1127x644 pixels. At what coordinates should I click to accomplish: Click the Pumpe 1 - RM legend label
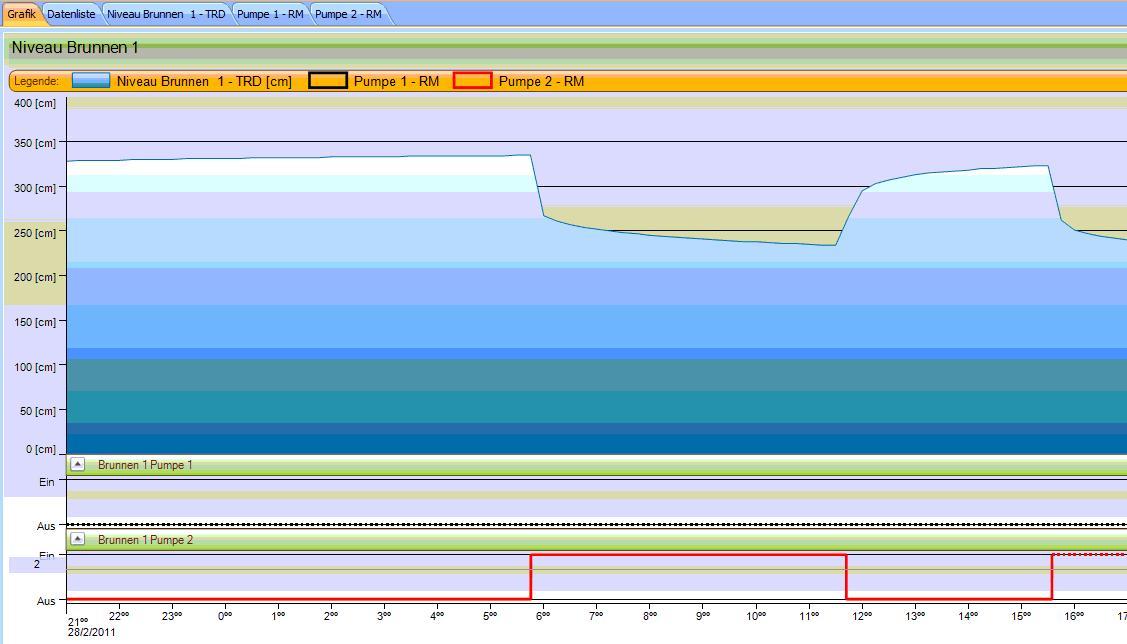point(396,81)
